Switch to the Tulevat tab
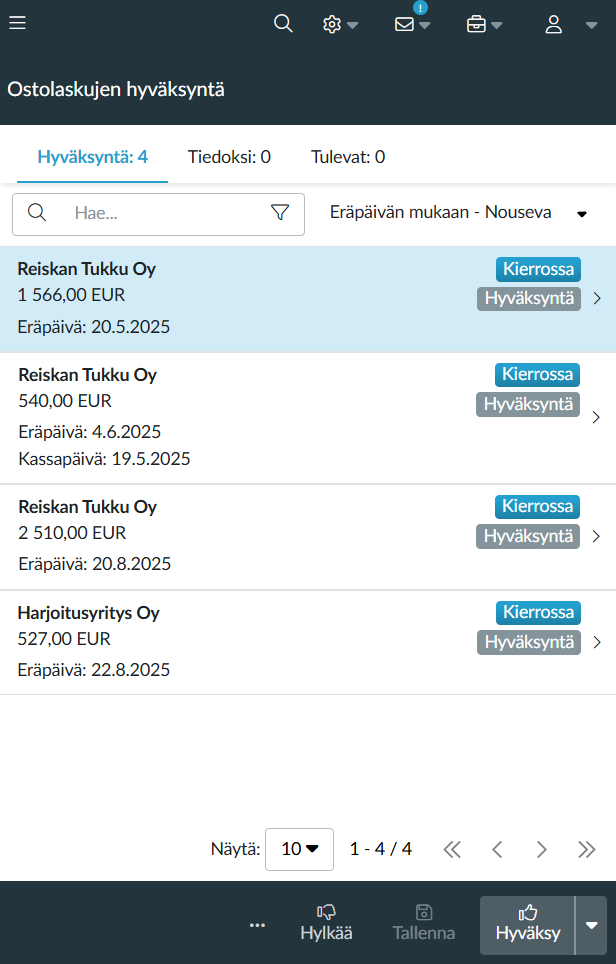616x964 pixels. click(x=348, y=156)
